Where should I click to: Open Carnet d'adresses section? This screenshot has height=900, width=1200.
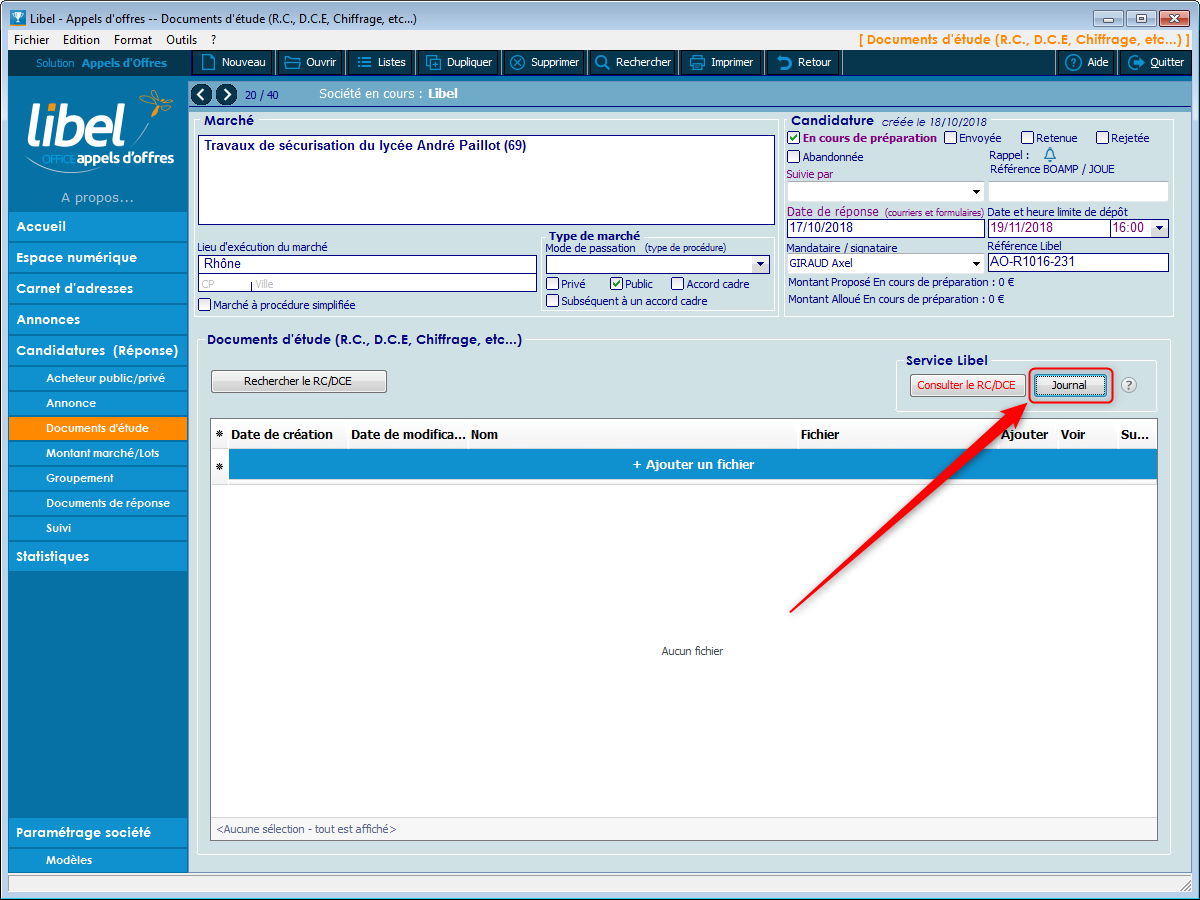98,289
